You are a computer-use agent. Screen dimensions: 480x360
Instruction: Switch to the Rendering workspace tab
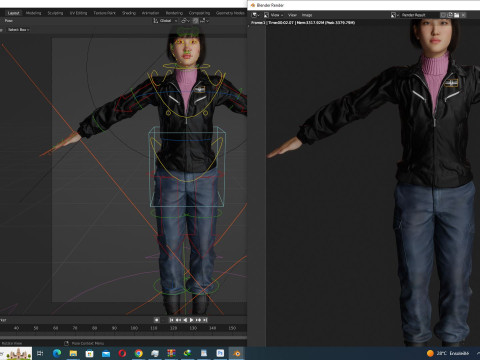point(174,13)
